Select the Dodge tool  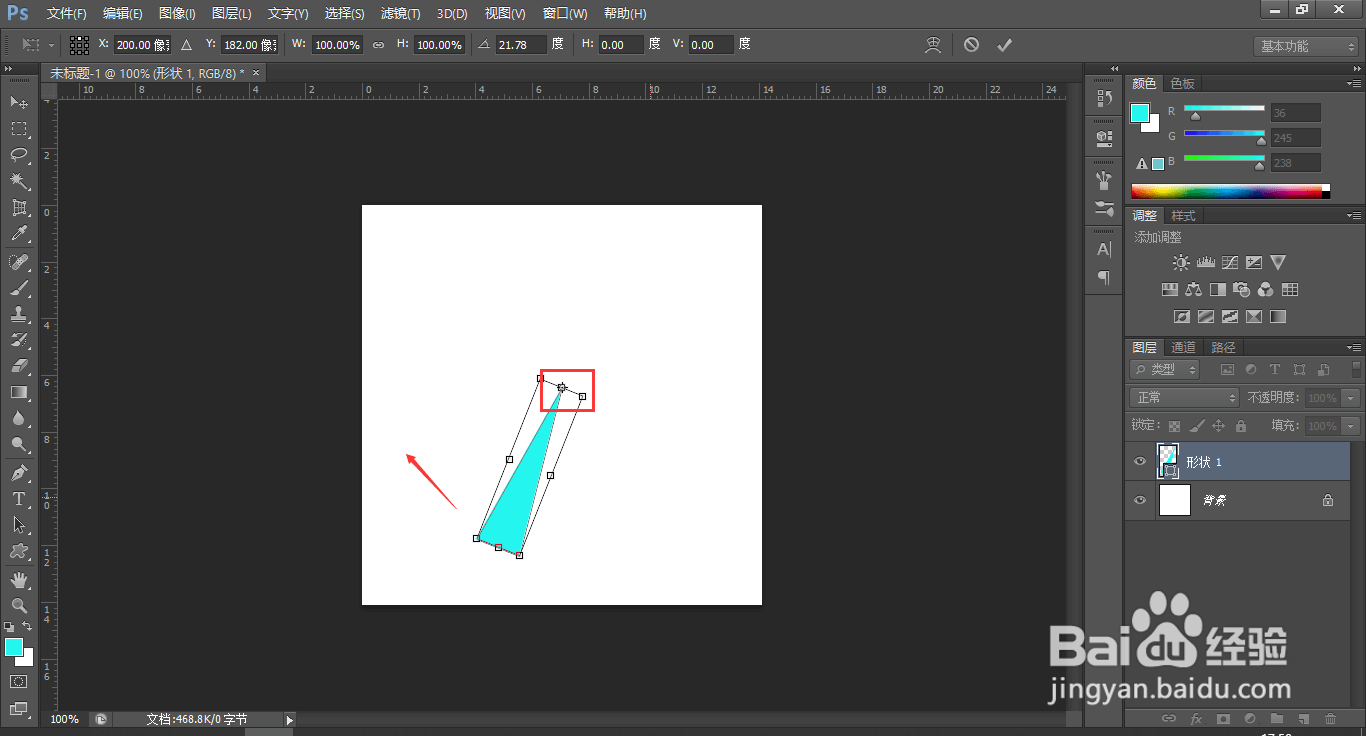click(18, 444)
